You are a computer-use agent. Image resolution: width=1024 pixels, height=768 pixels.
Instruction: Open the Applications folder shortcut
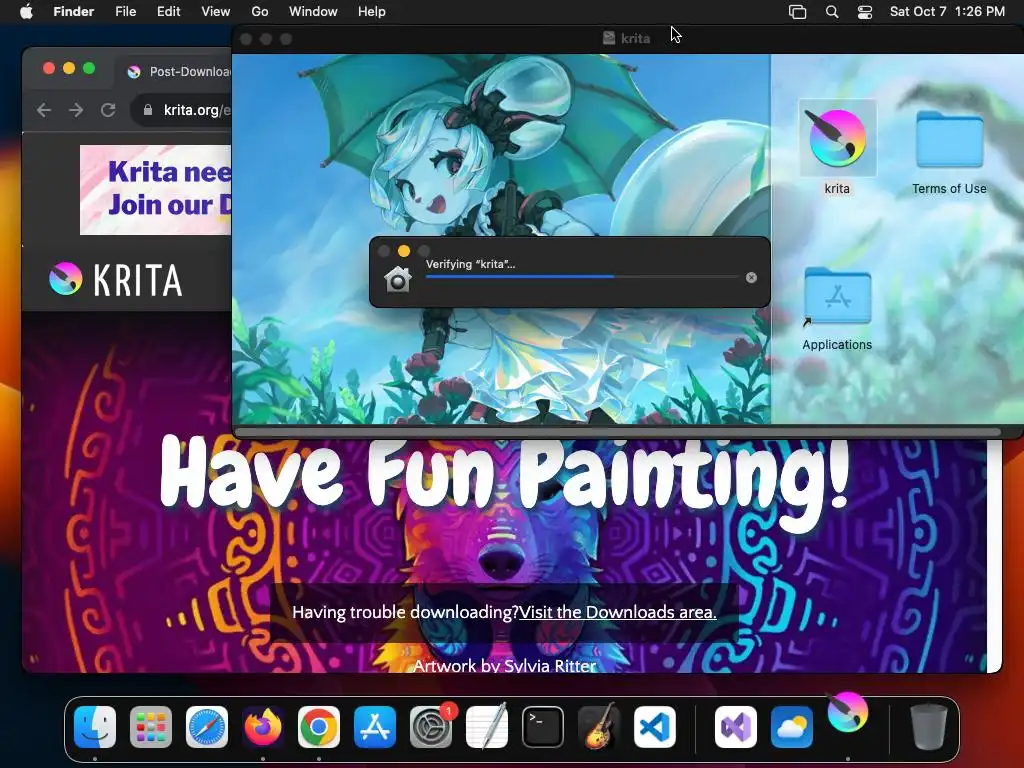click(837, 296)
